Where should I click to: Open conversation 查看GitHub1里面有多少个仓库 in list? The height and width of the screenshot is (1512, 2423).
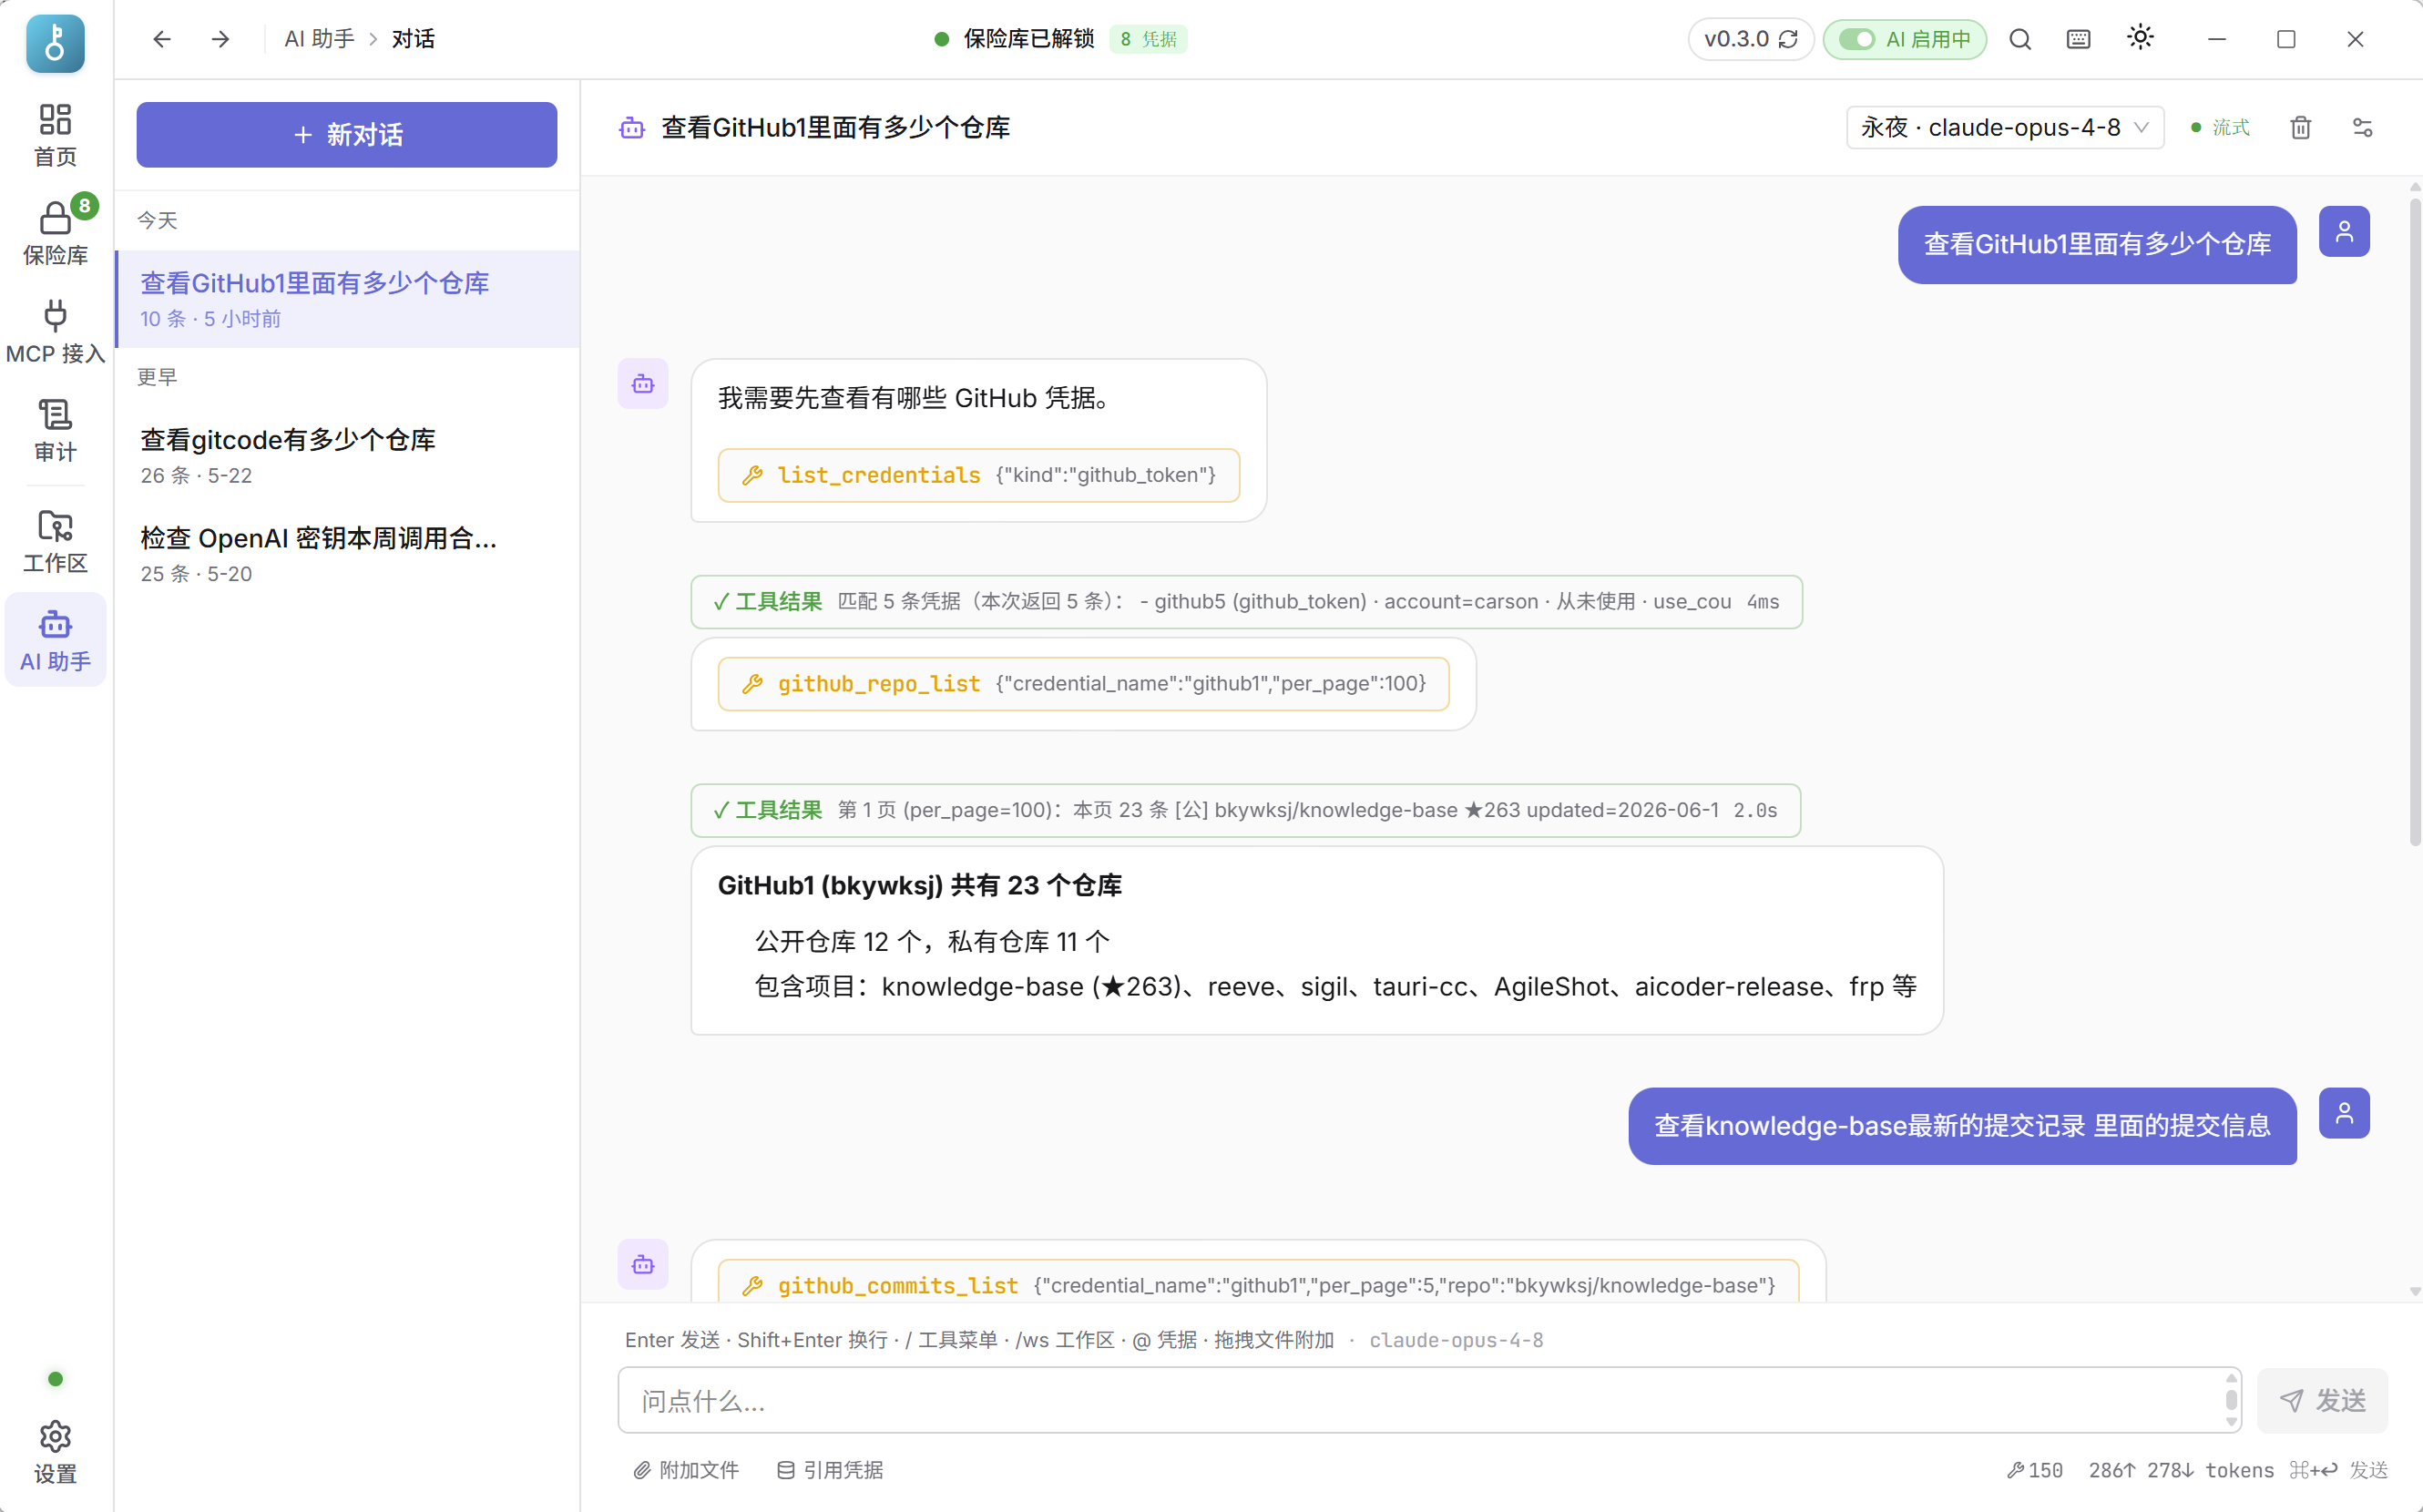(x=348, y=299)
